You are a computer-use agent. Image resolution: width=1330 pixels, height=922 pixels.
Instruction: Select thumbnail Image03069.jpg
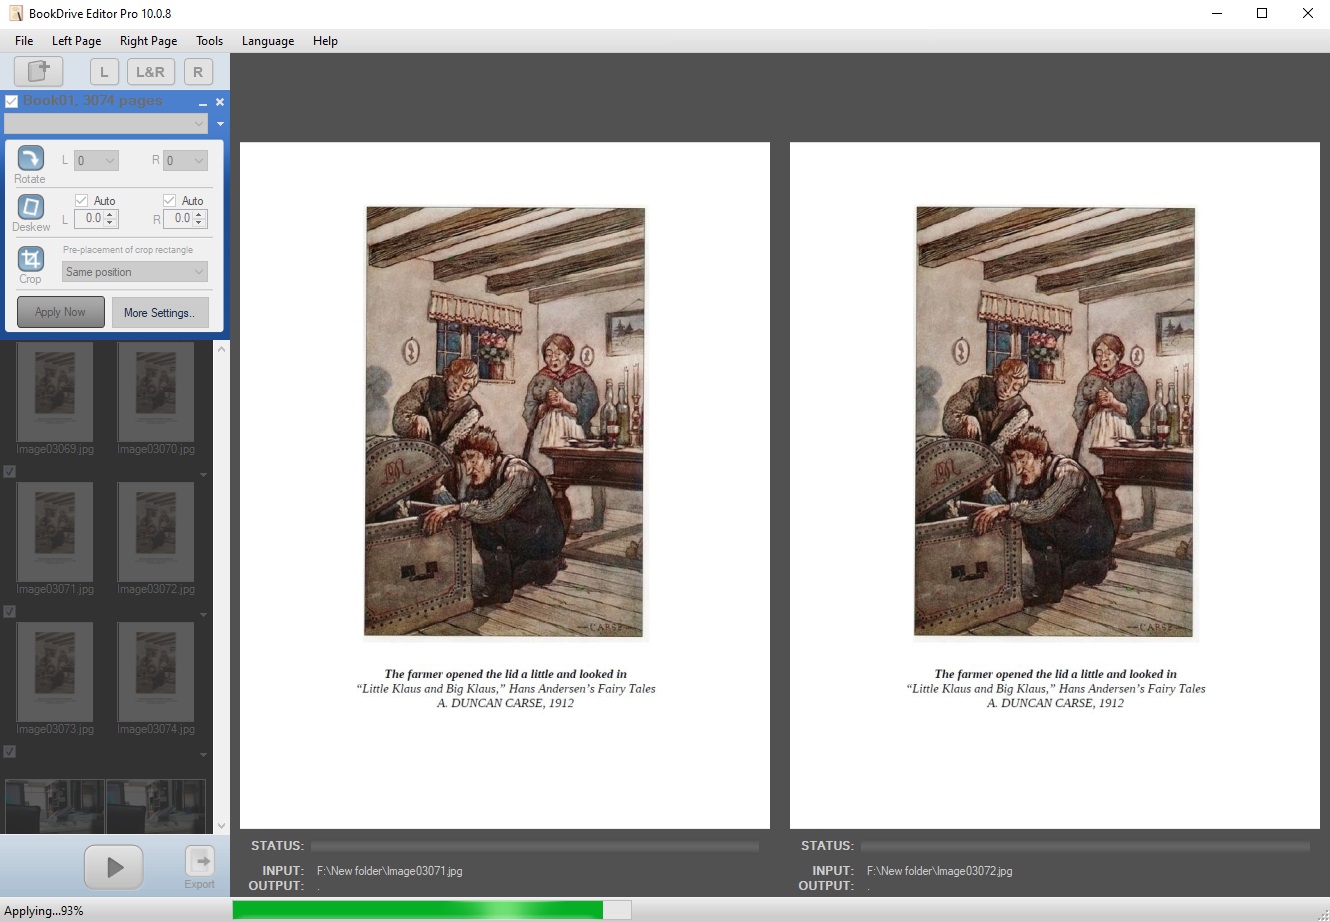tap(55, 393)
